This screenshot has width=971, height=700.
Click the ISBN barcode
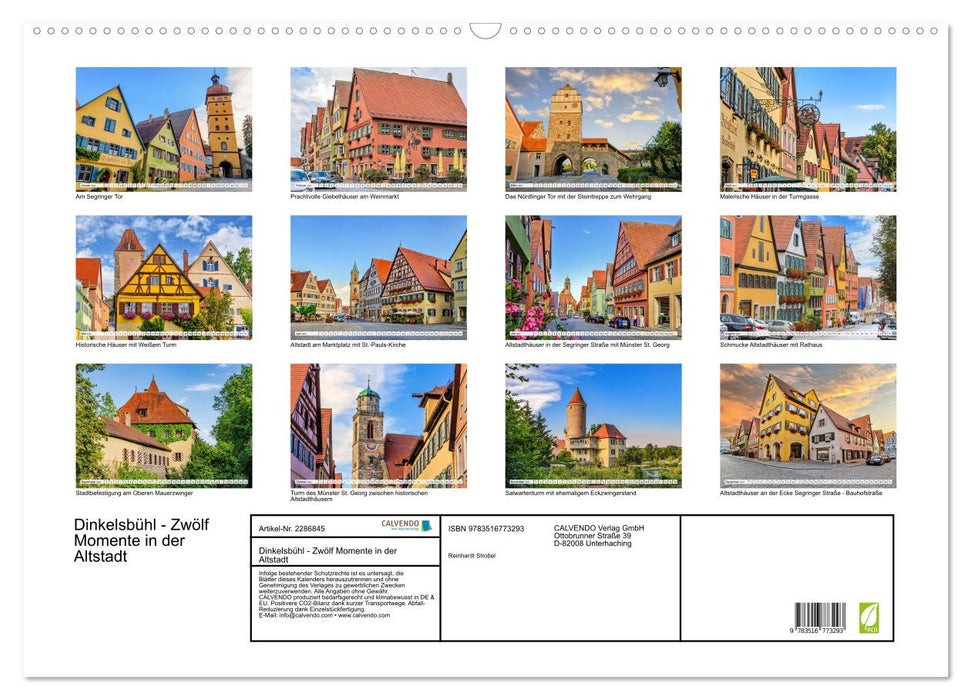pos(821,615)
